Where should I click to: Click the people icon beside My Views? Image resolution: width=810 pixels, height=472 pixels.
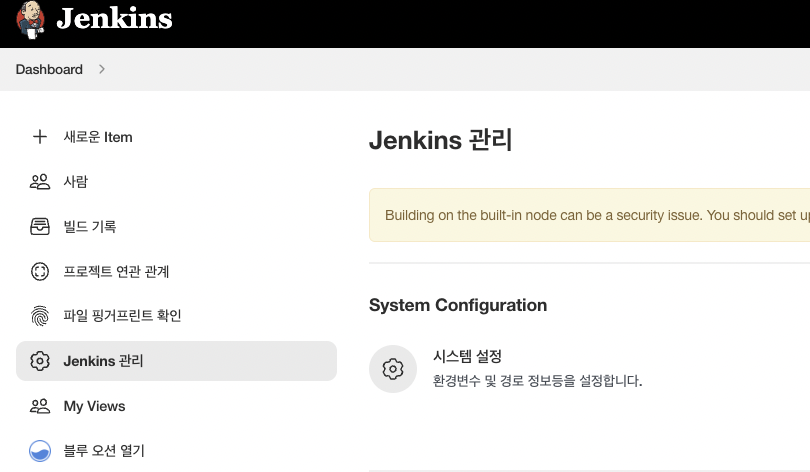(40, 406)
